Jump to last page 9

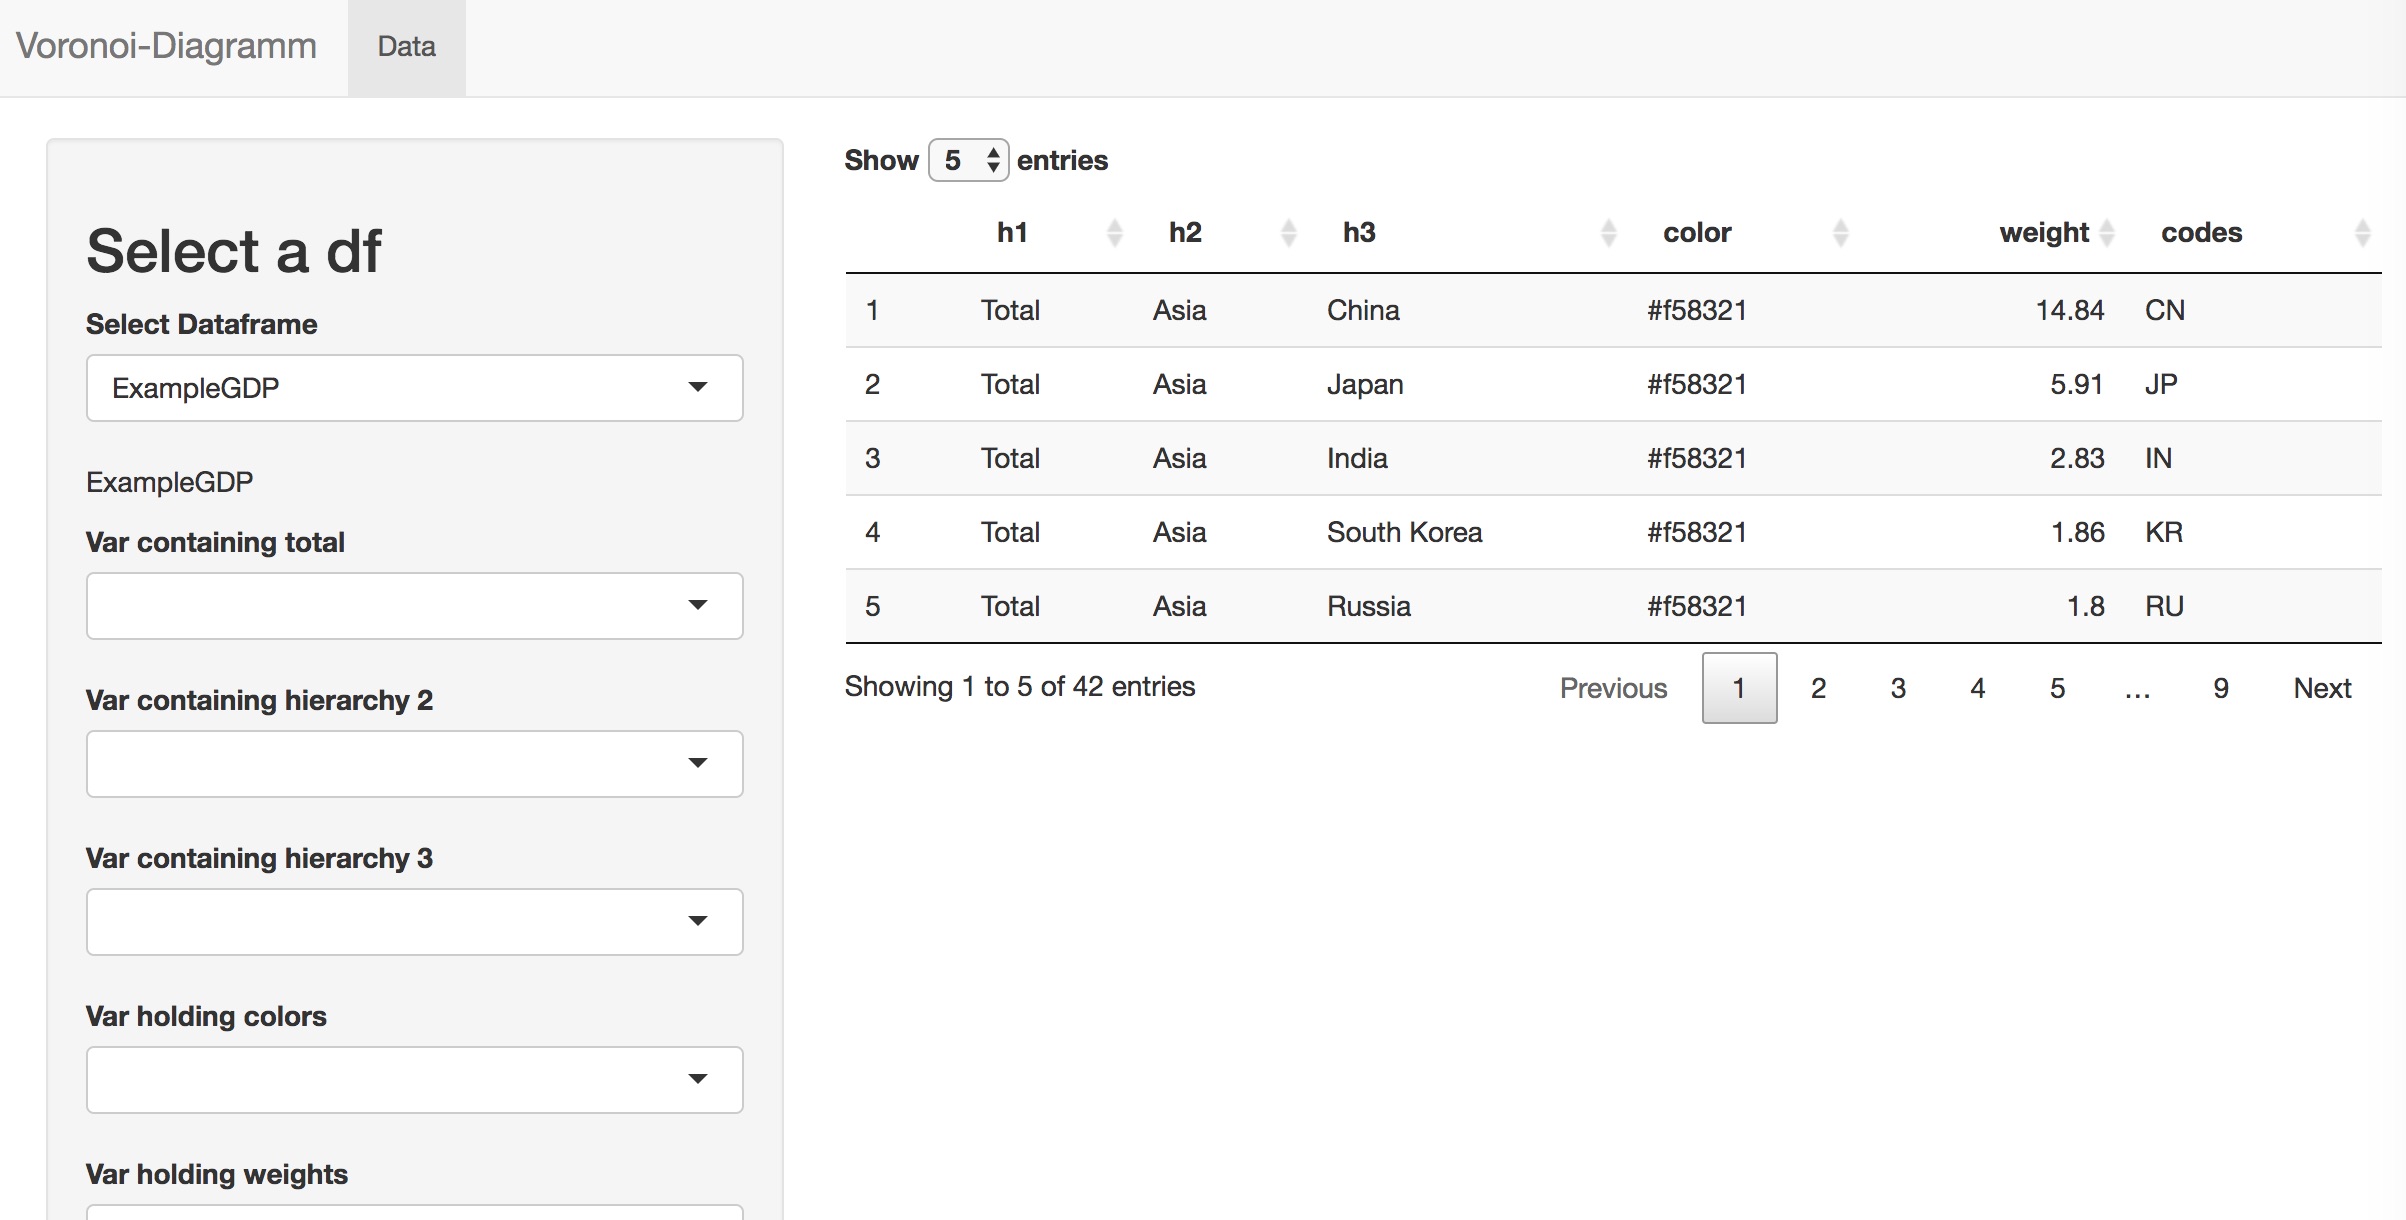point(2220,688)
